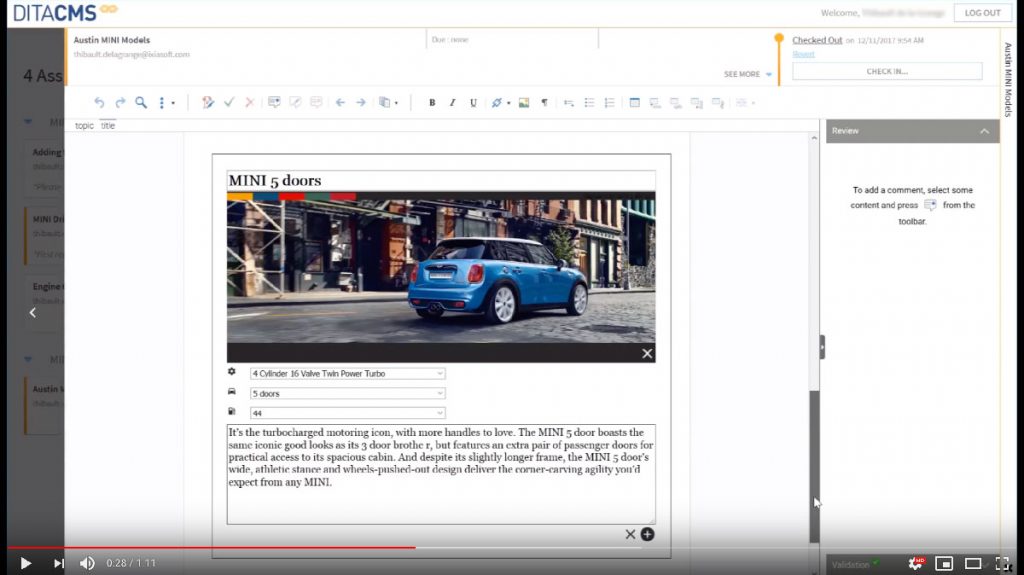Open the fuel '44' dropdown
The image size is (1024, 575).
[347, 413]
